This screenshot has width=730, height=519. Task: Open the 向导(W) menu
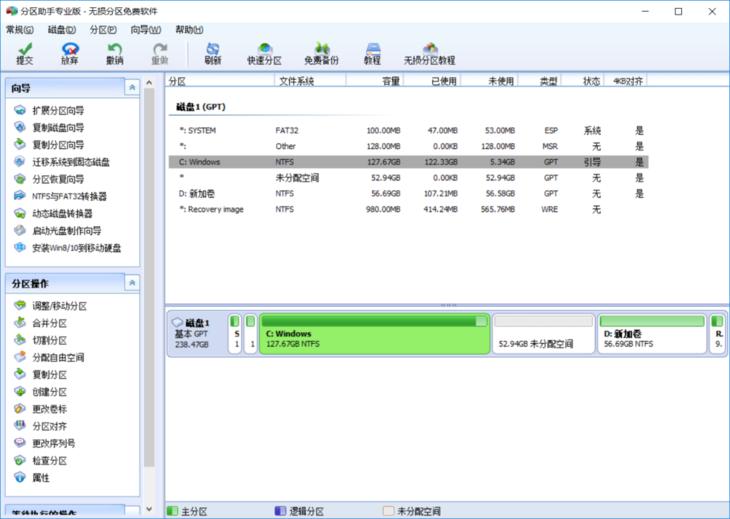(146, 30)
